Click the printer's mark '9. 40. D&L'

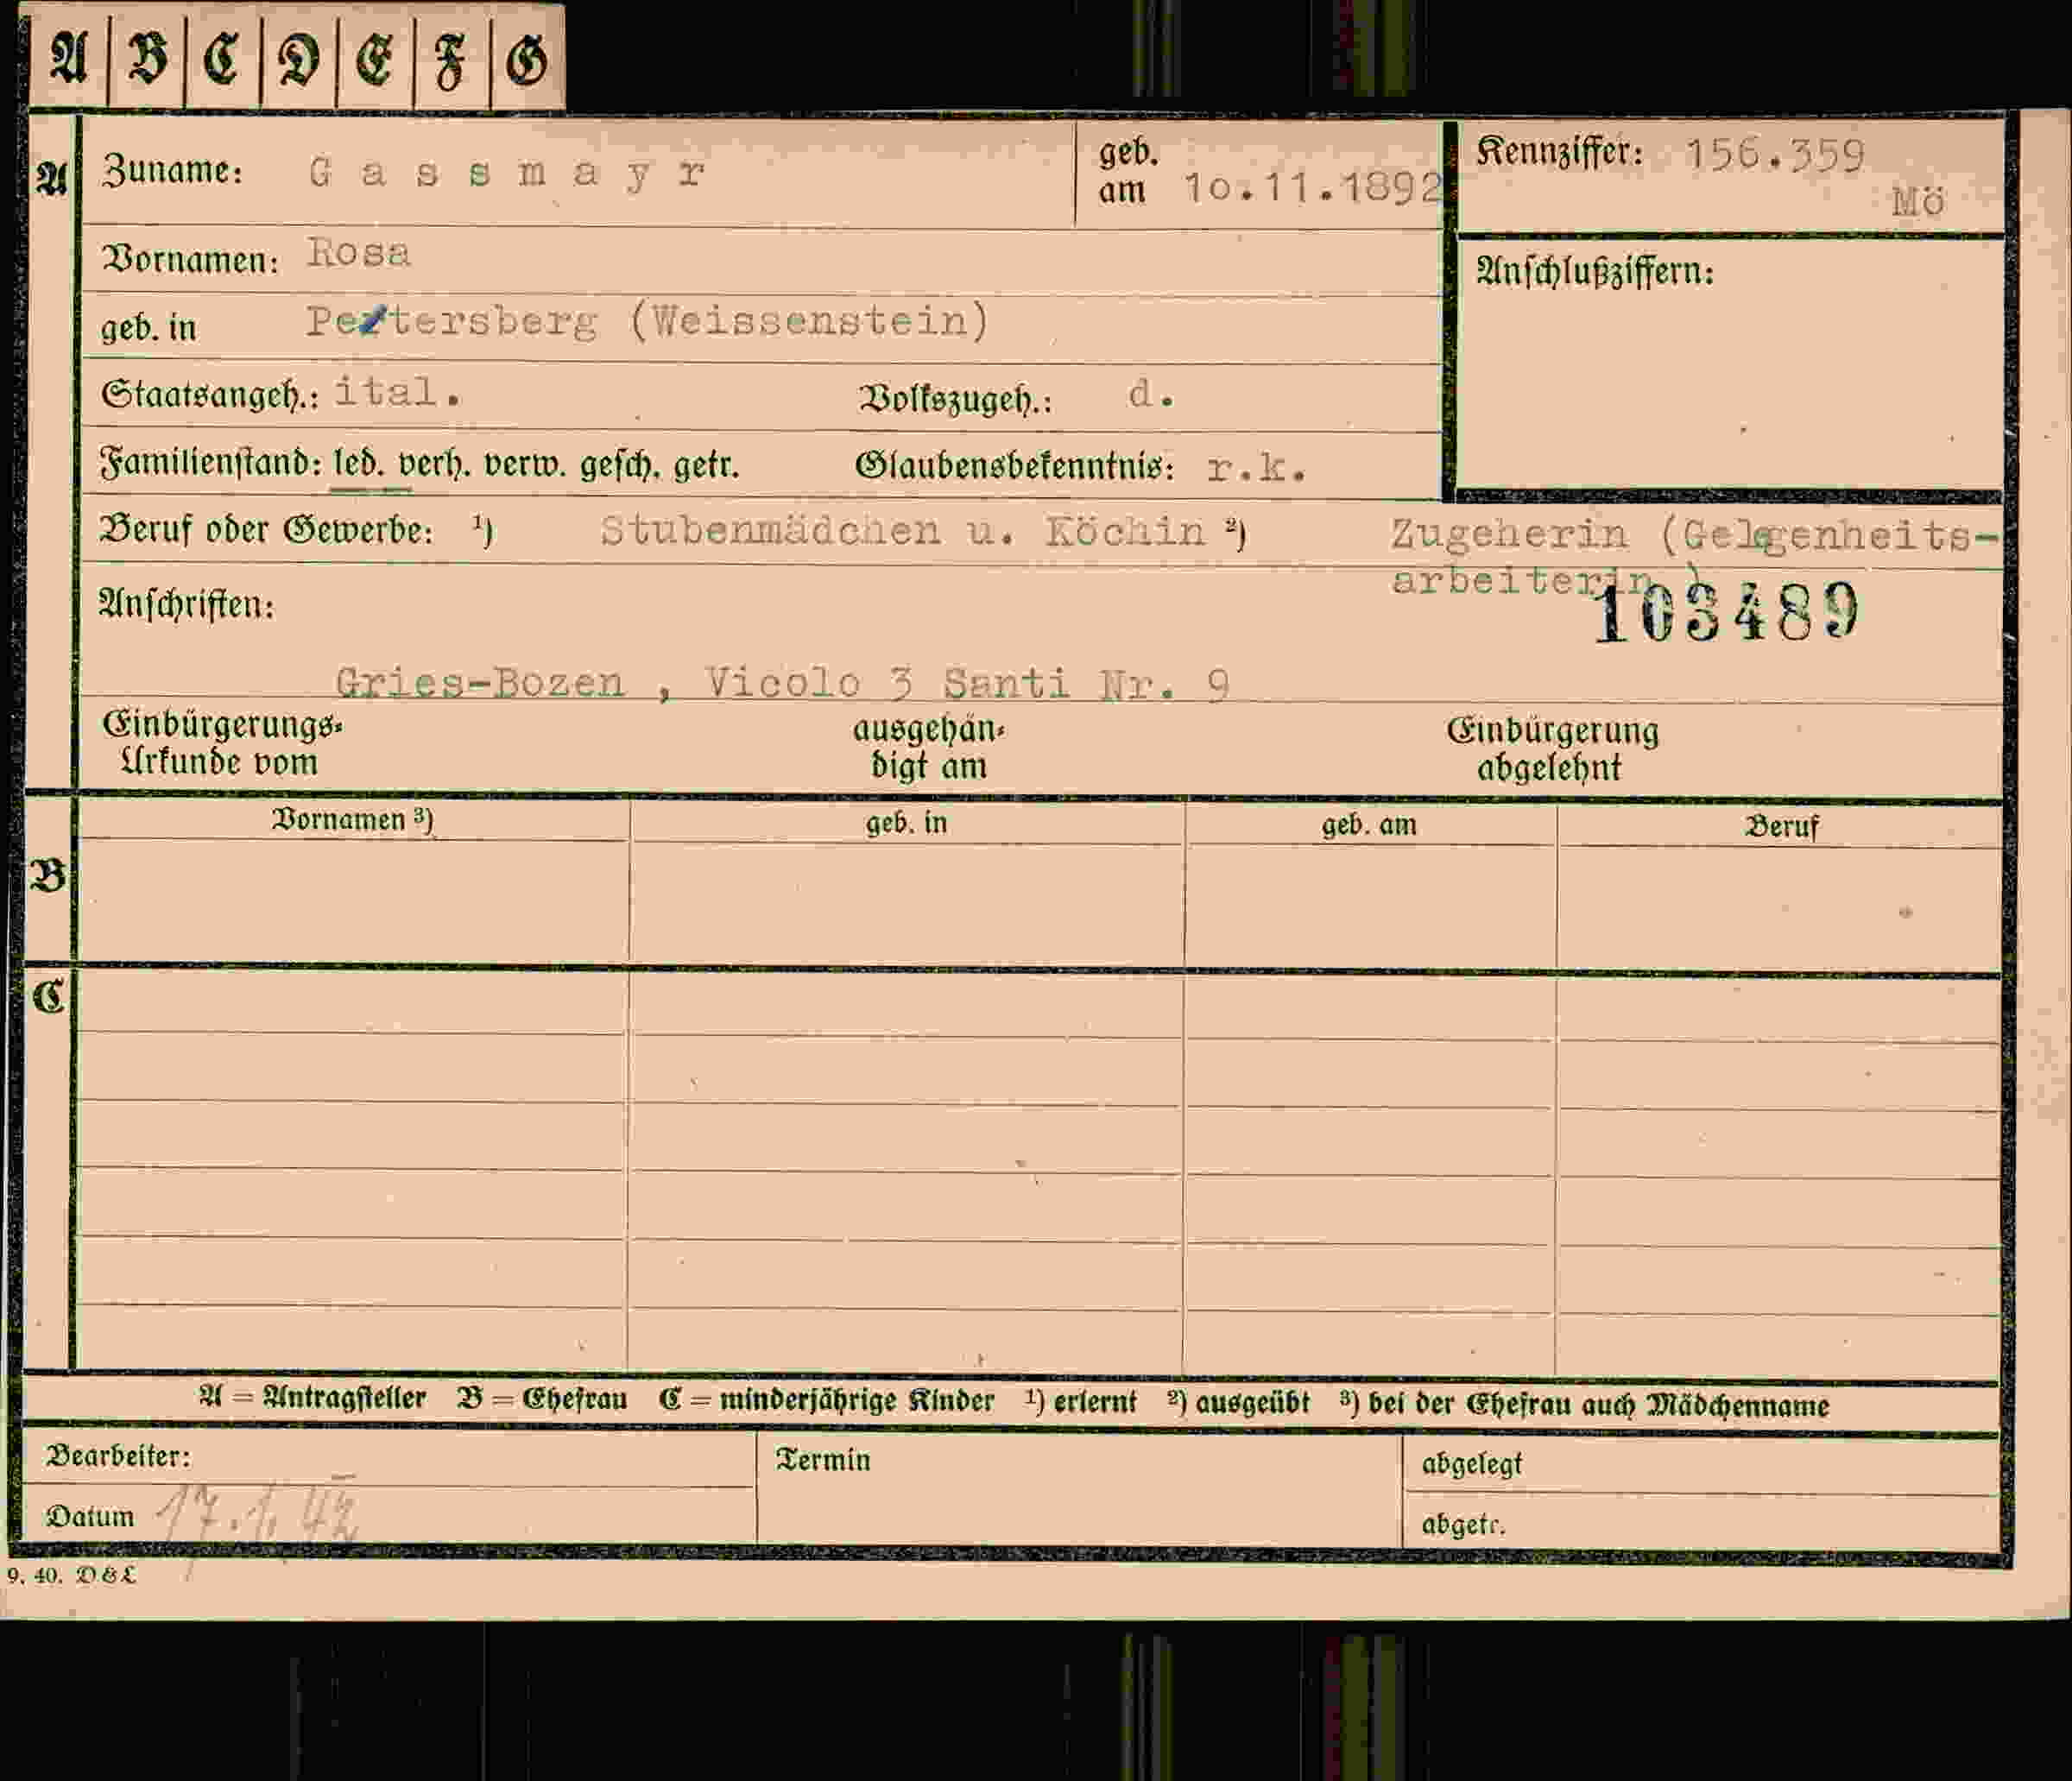click(x=71, y=1575)
